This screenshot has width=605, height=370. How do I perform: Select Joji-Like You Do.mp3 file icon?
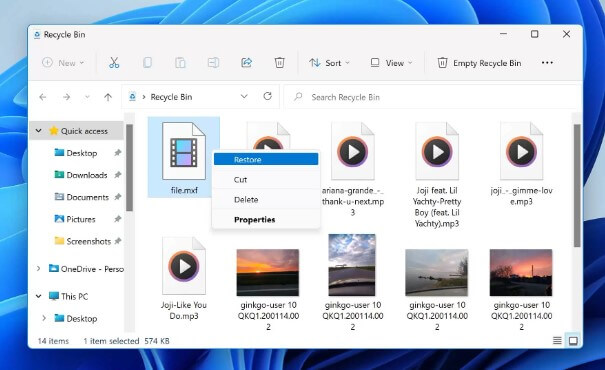click(184, 266)
